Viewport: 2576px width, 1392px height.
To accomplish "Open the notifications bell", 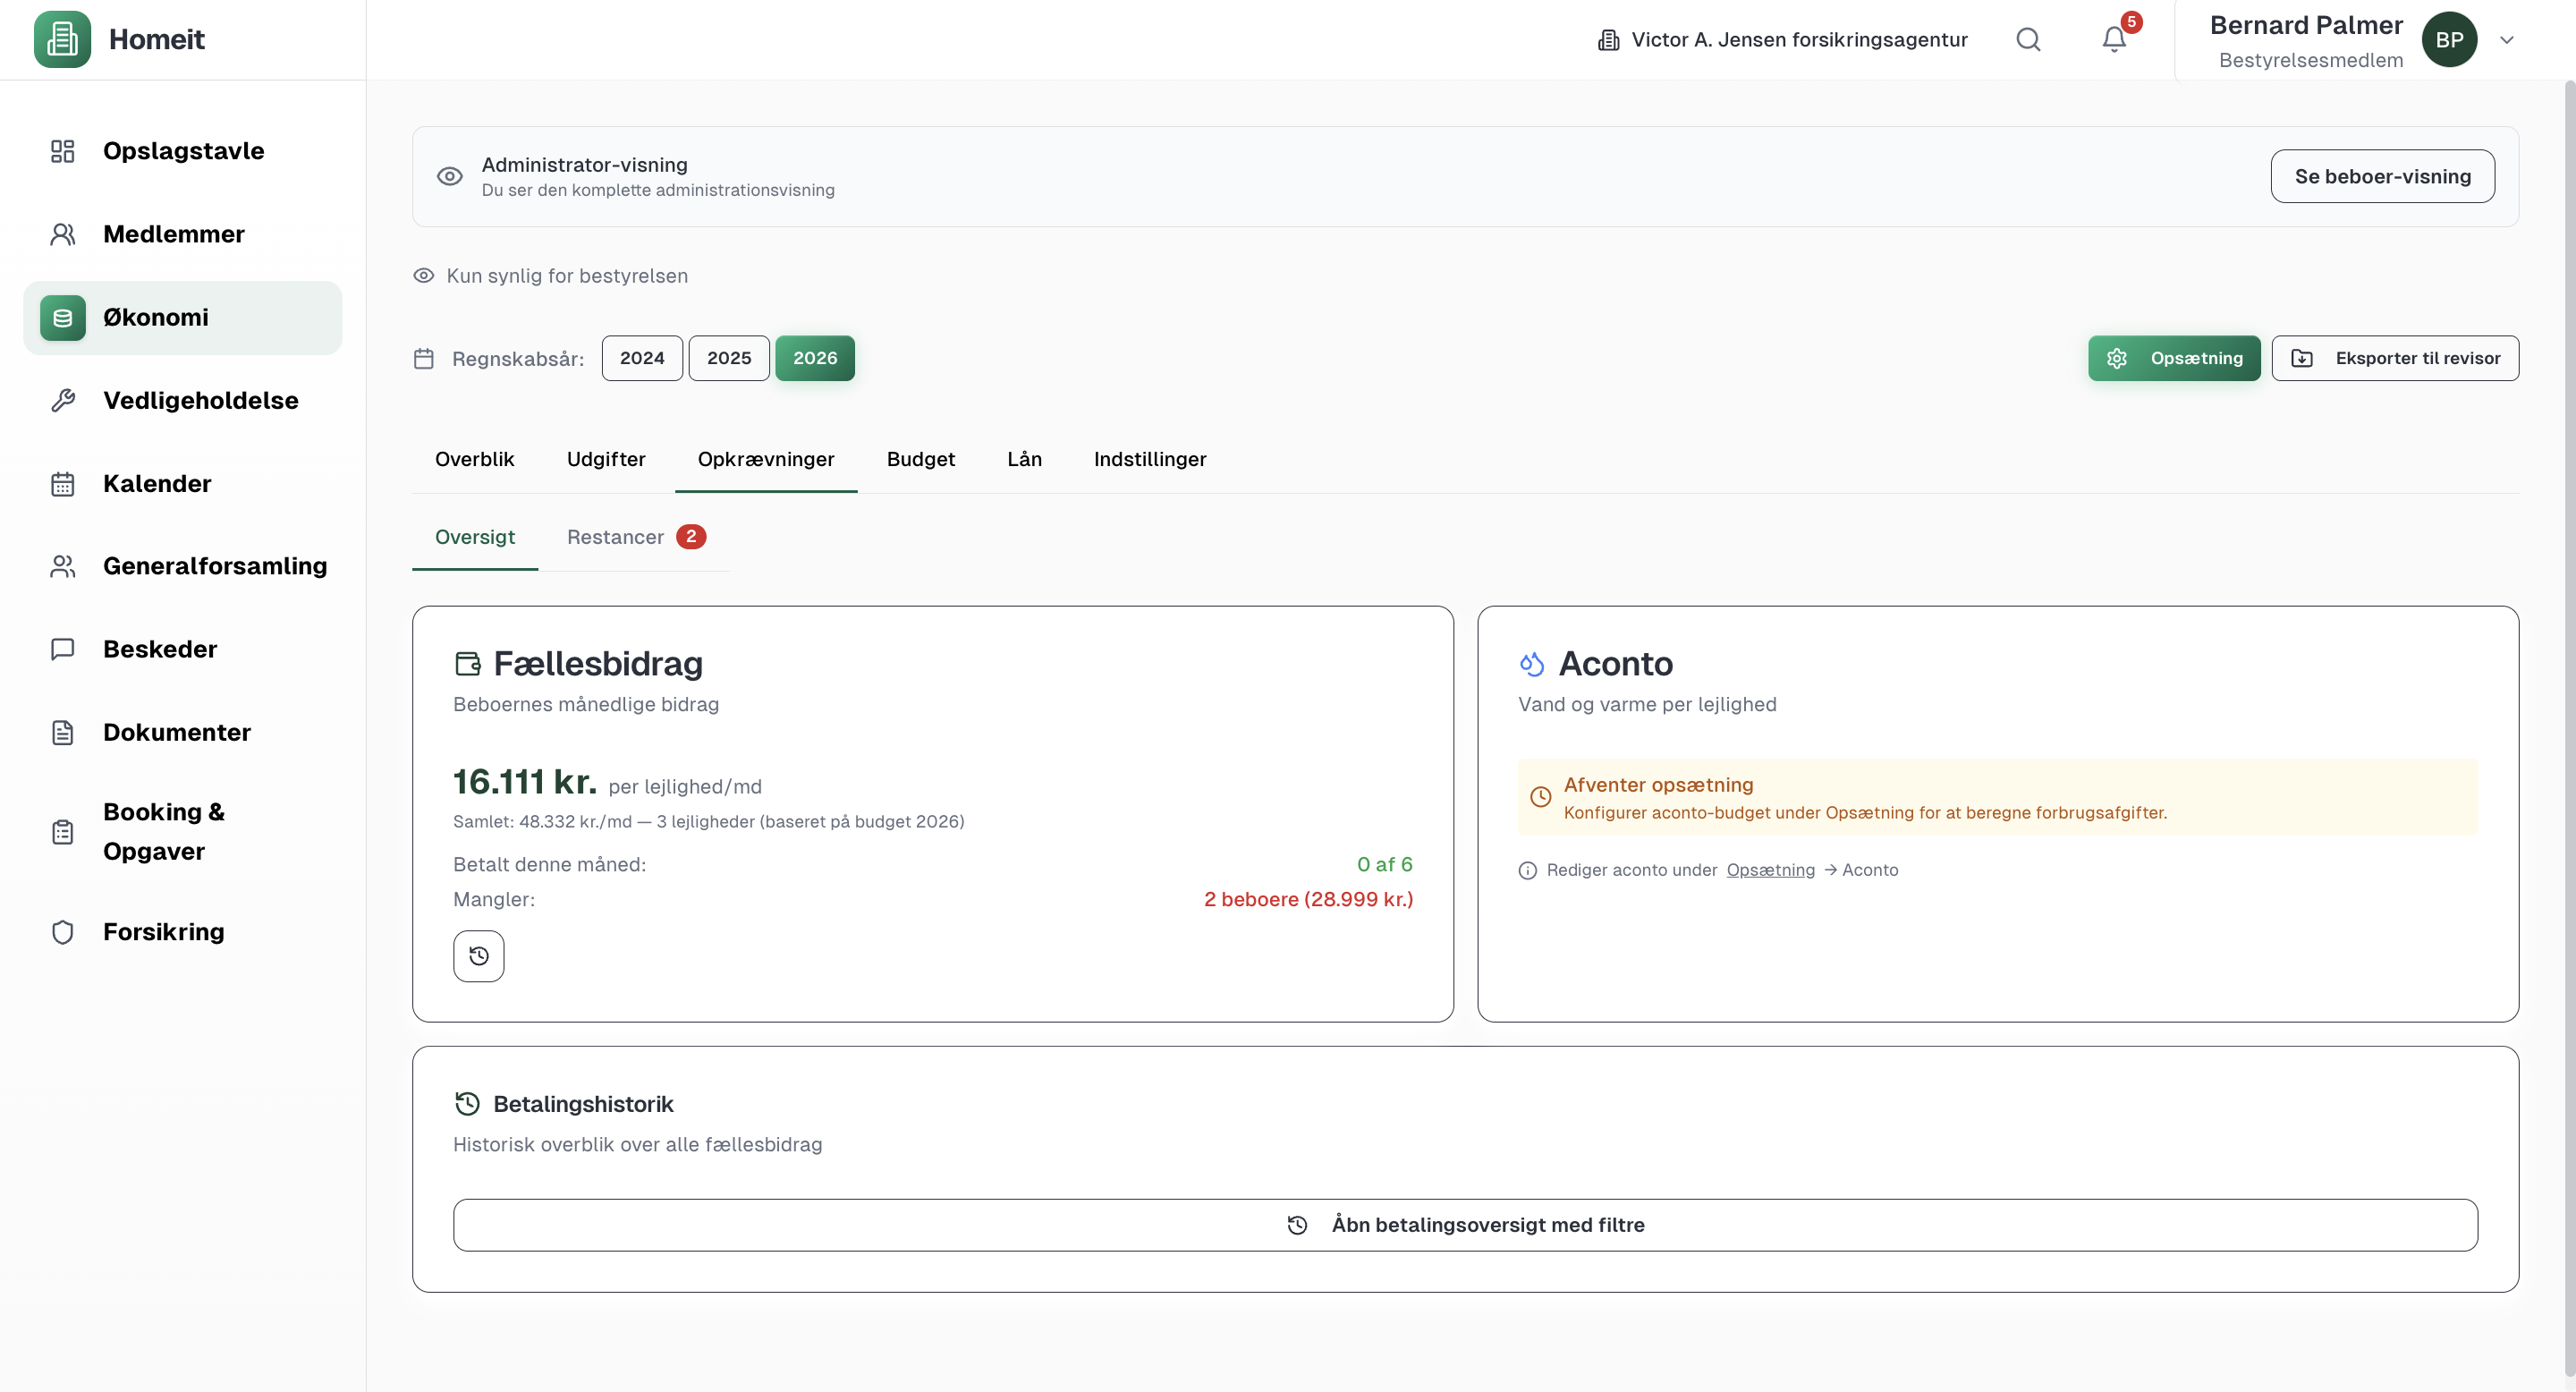I will (x=2113, y=40).
